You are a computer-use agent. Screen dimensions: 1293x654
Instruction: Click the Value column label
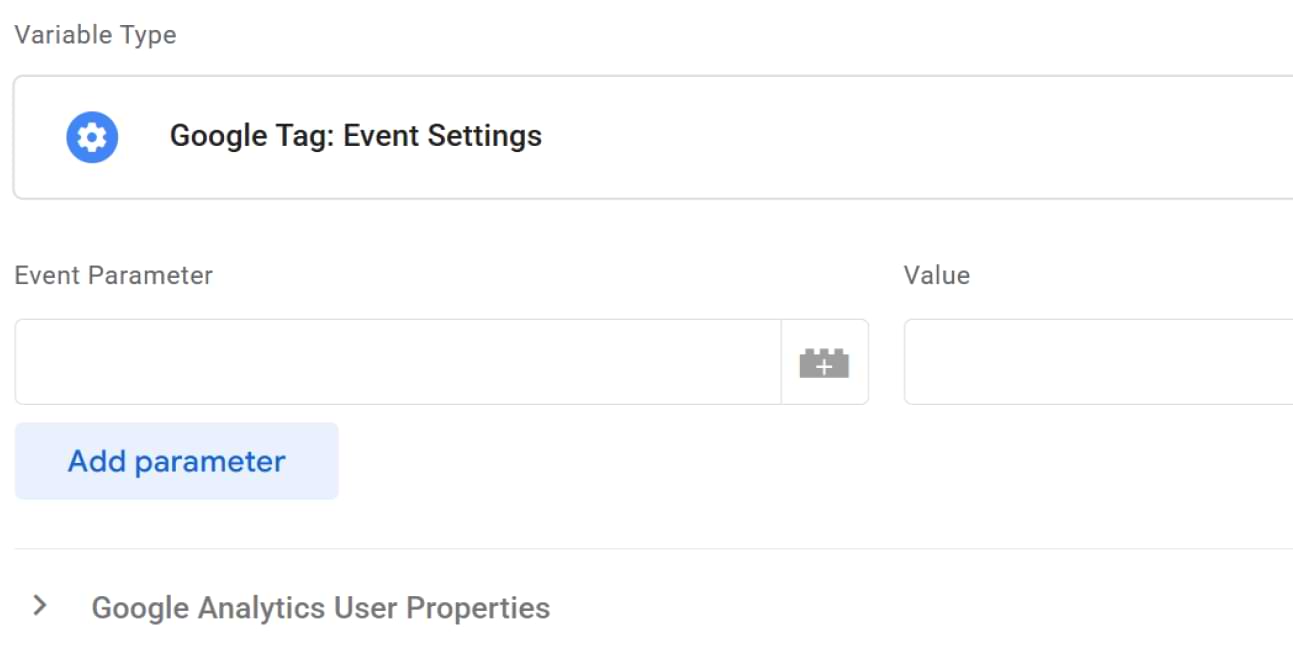click(936, 275)
